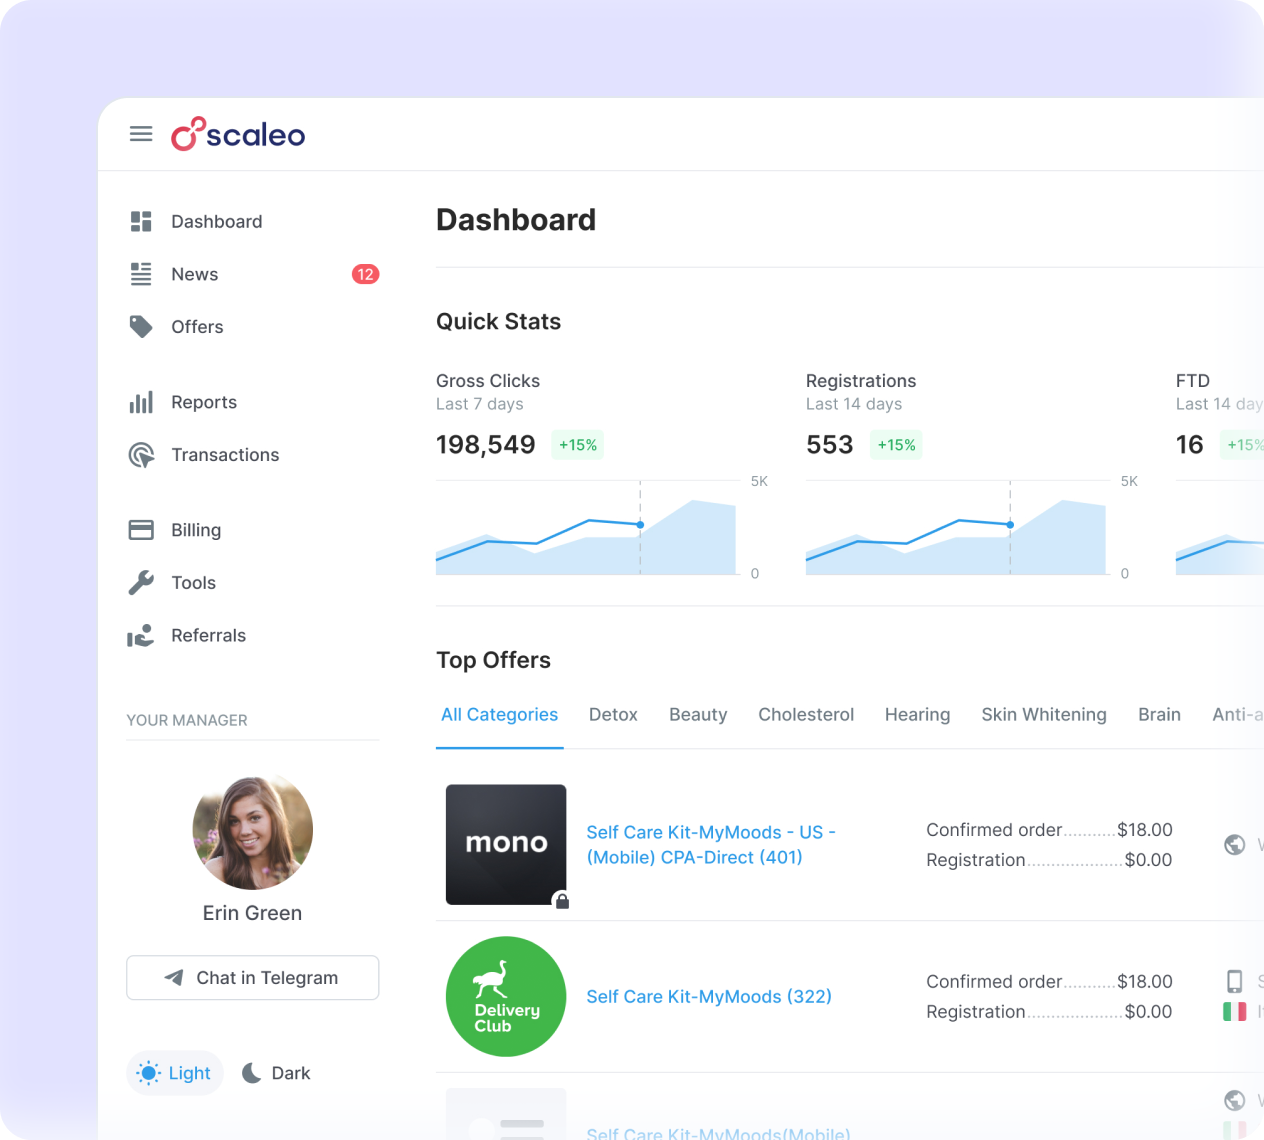This screenshot has width=1264, height=1140.
Task: Select the All Categories tab
Action: click(x=500, y=715)
